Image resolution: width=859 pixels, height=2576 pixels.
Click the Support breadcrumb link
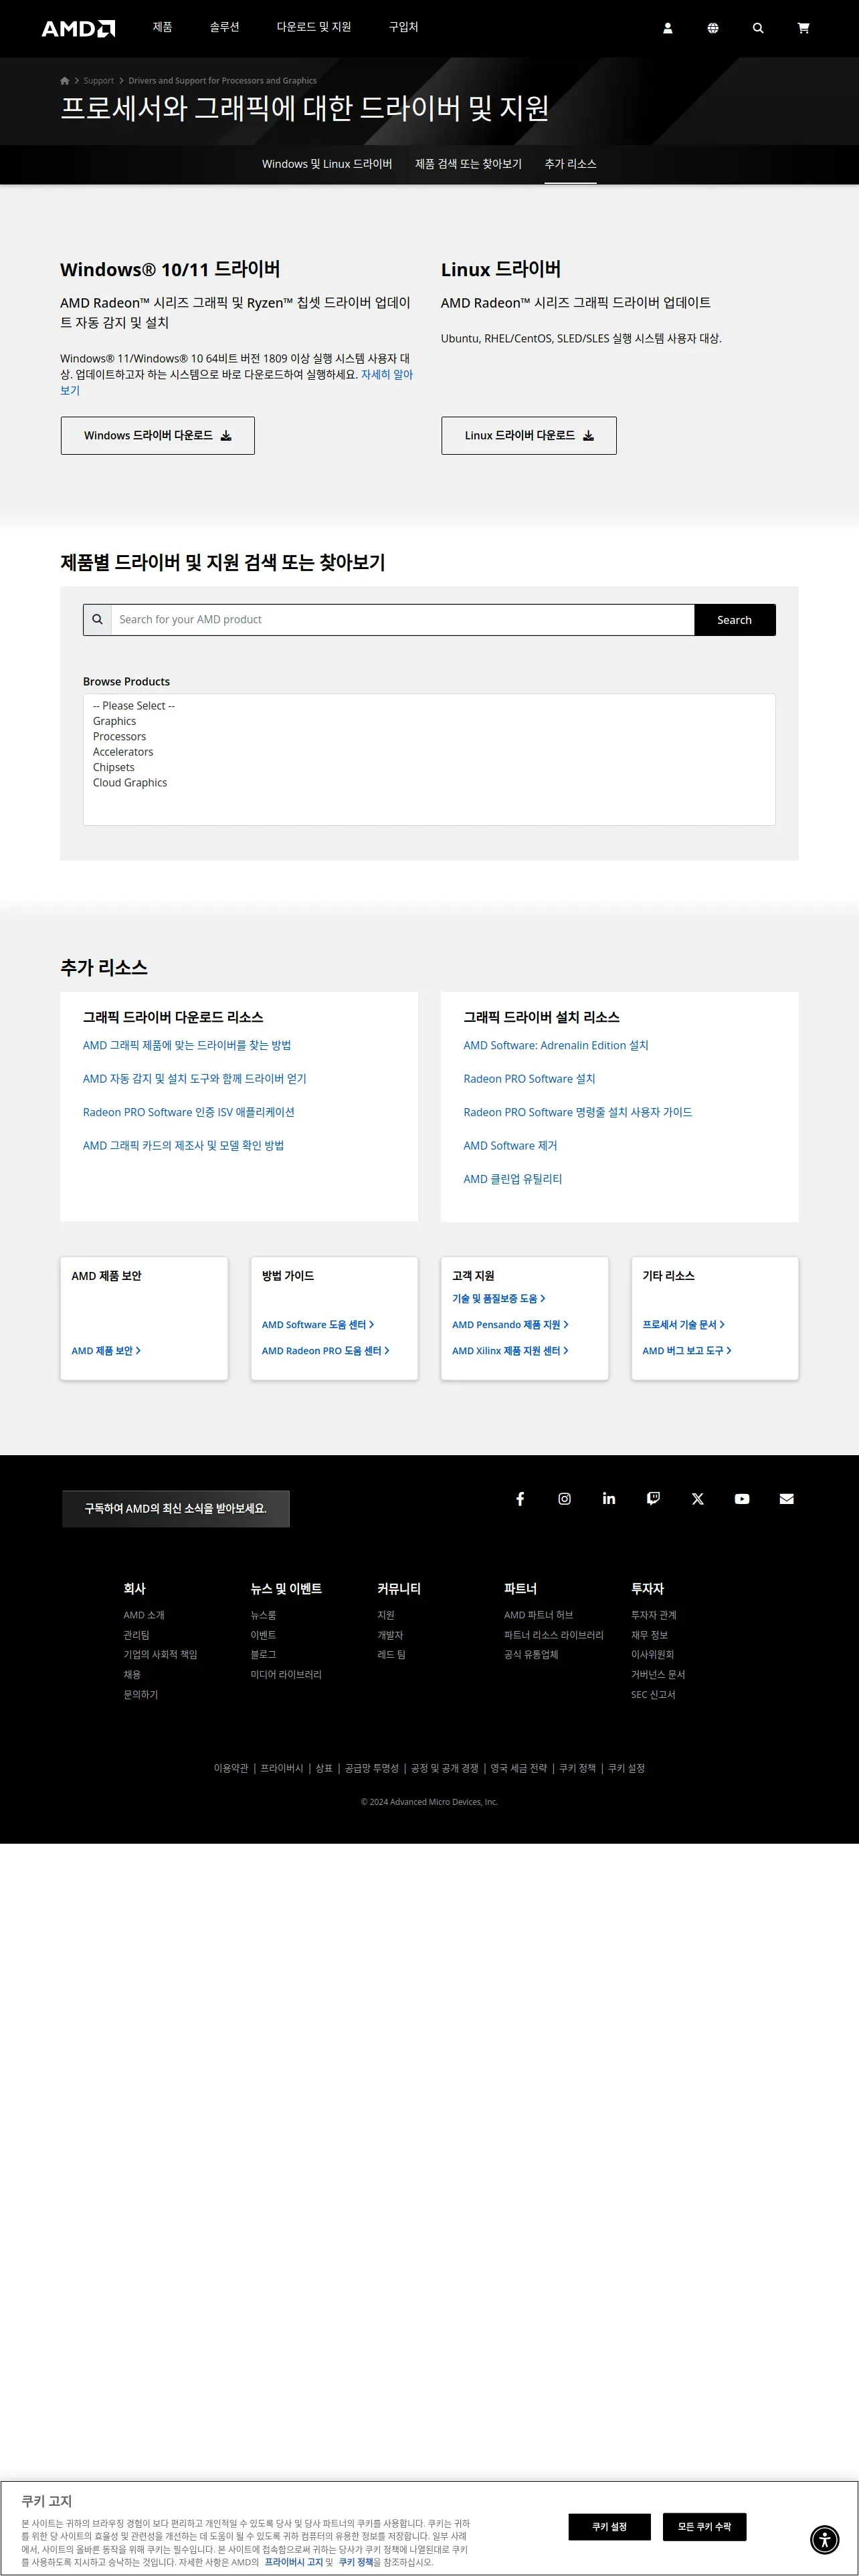point(98,81)
